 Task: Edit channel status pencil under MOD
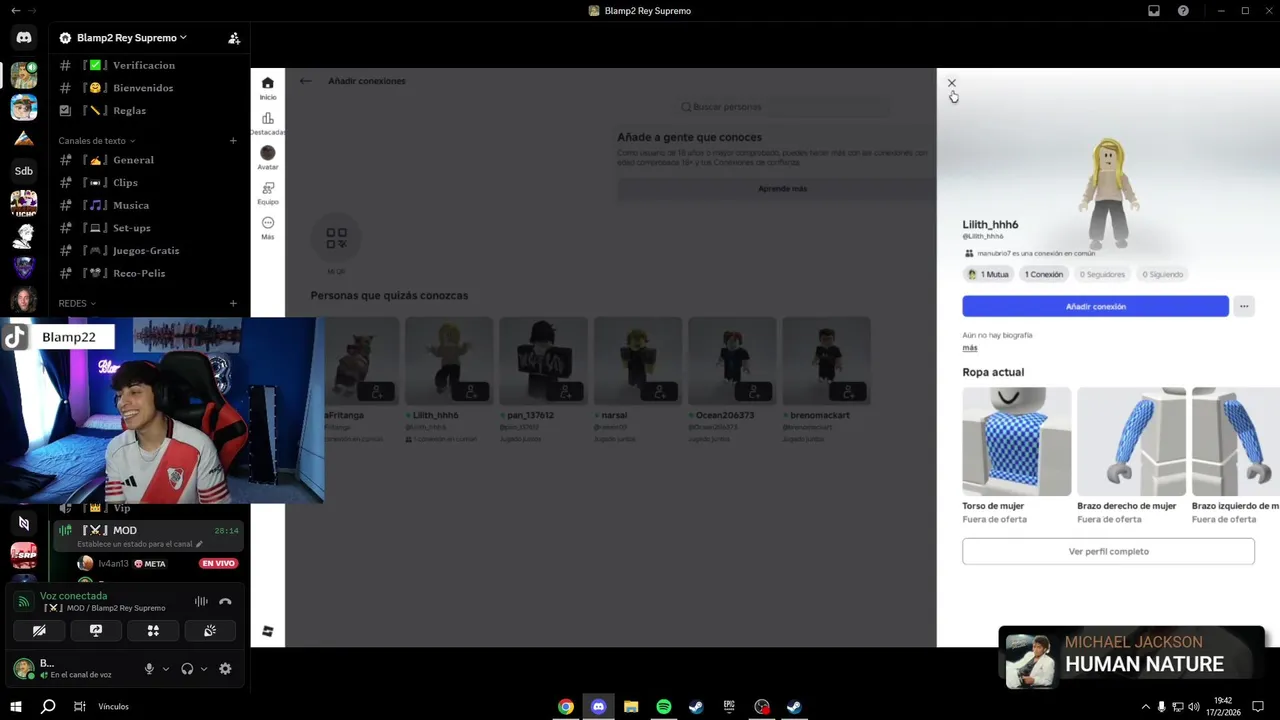(199, 544)
